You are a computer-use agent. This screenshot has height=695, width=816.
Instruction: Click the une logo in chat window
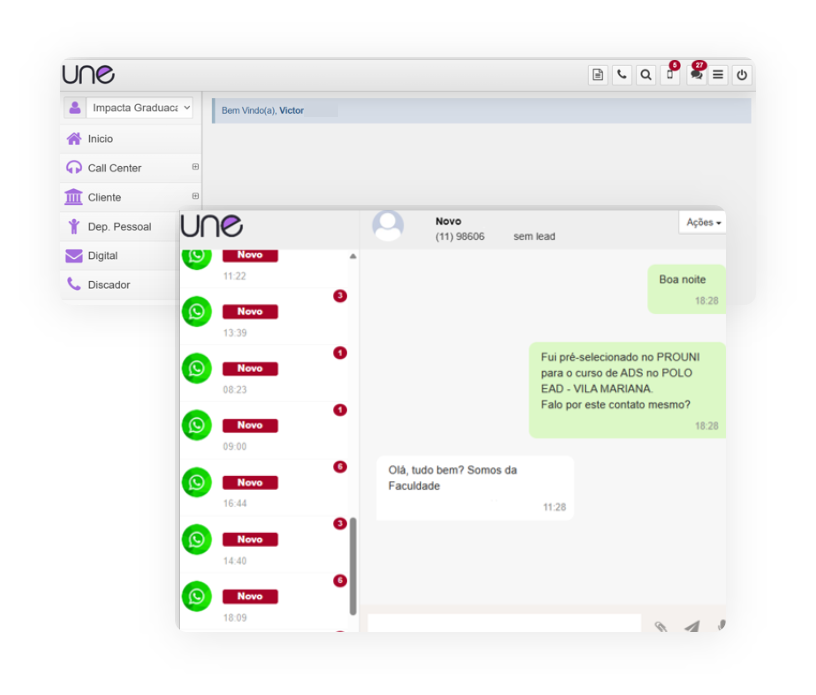pyautogui.click(x=212, y=225)
